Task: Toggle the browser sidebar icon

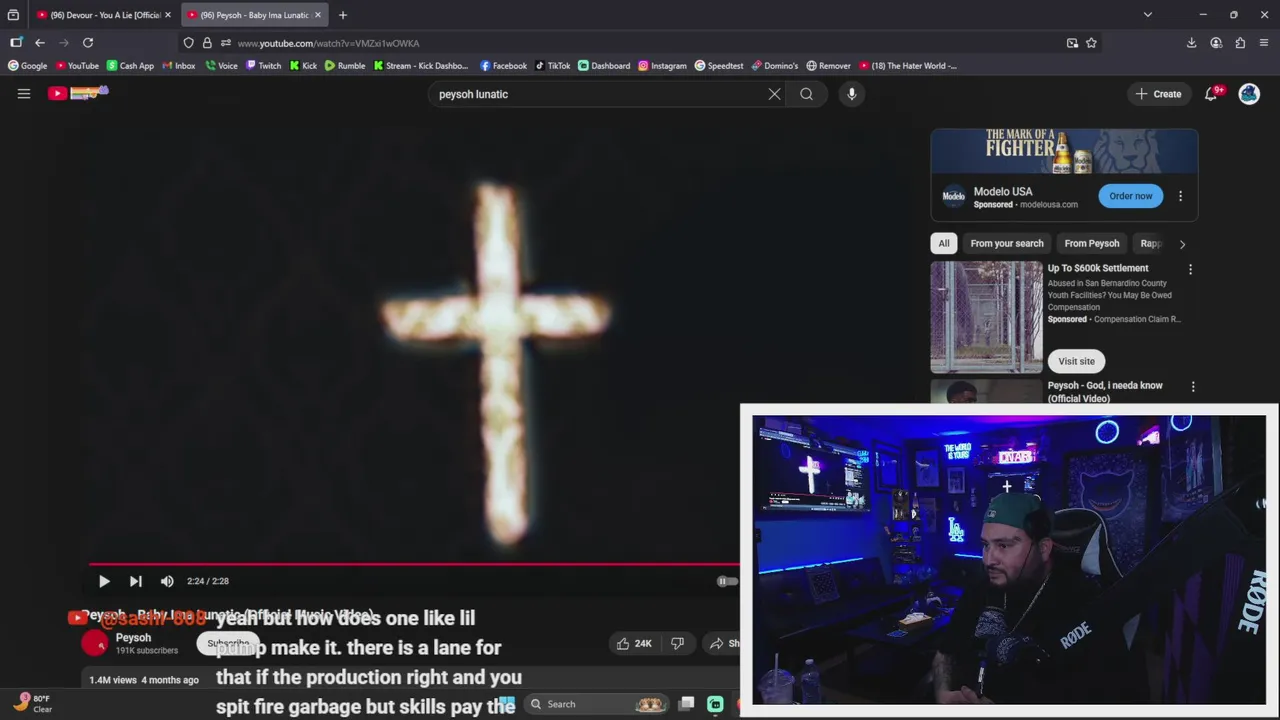Action: coord(16,43)
